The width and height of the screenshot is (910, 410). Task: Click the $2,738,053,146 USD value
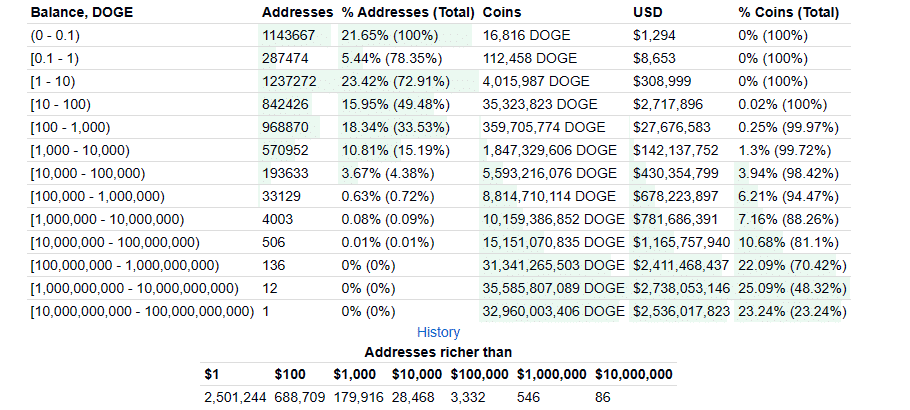[681, 289]
